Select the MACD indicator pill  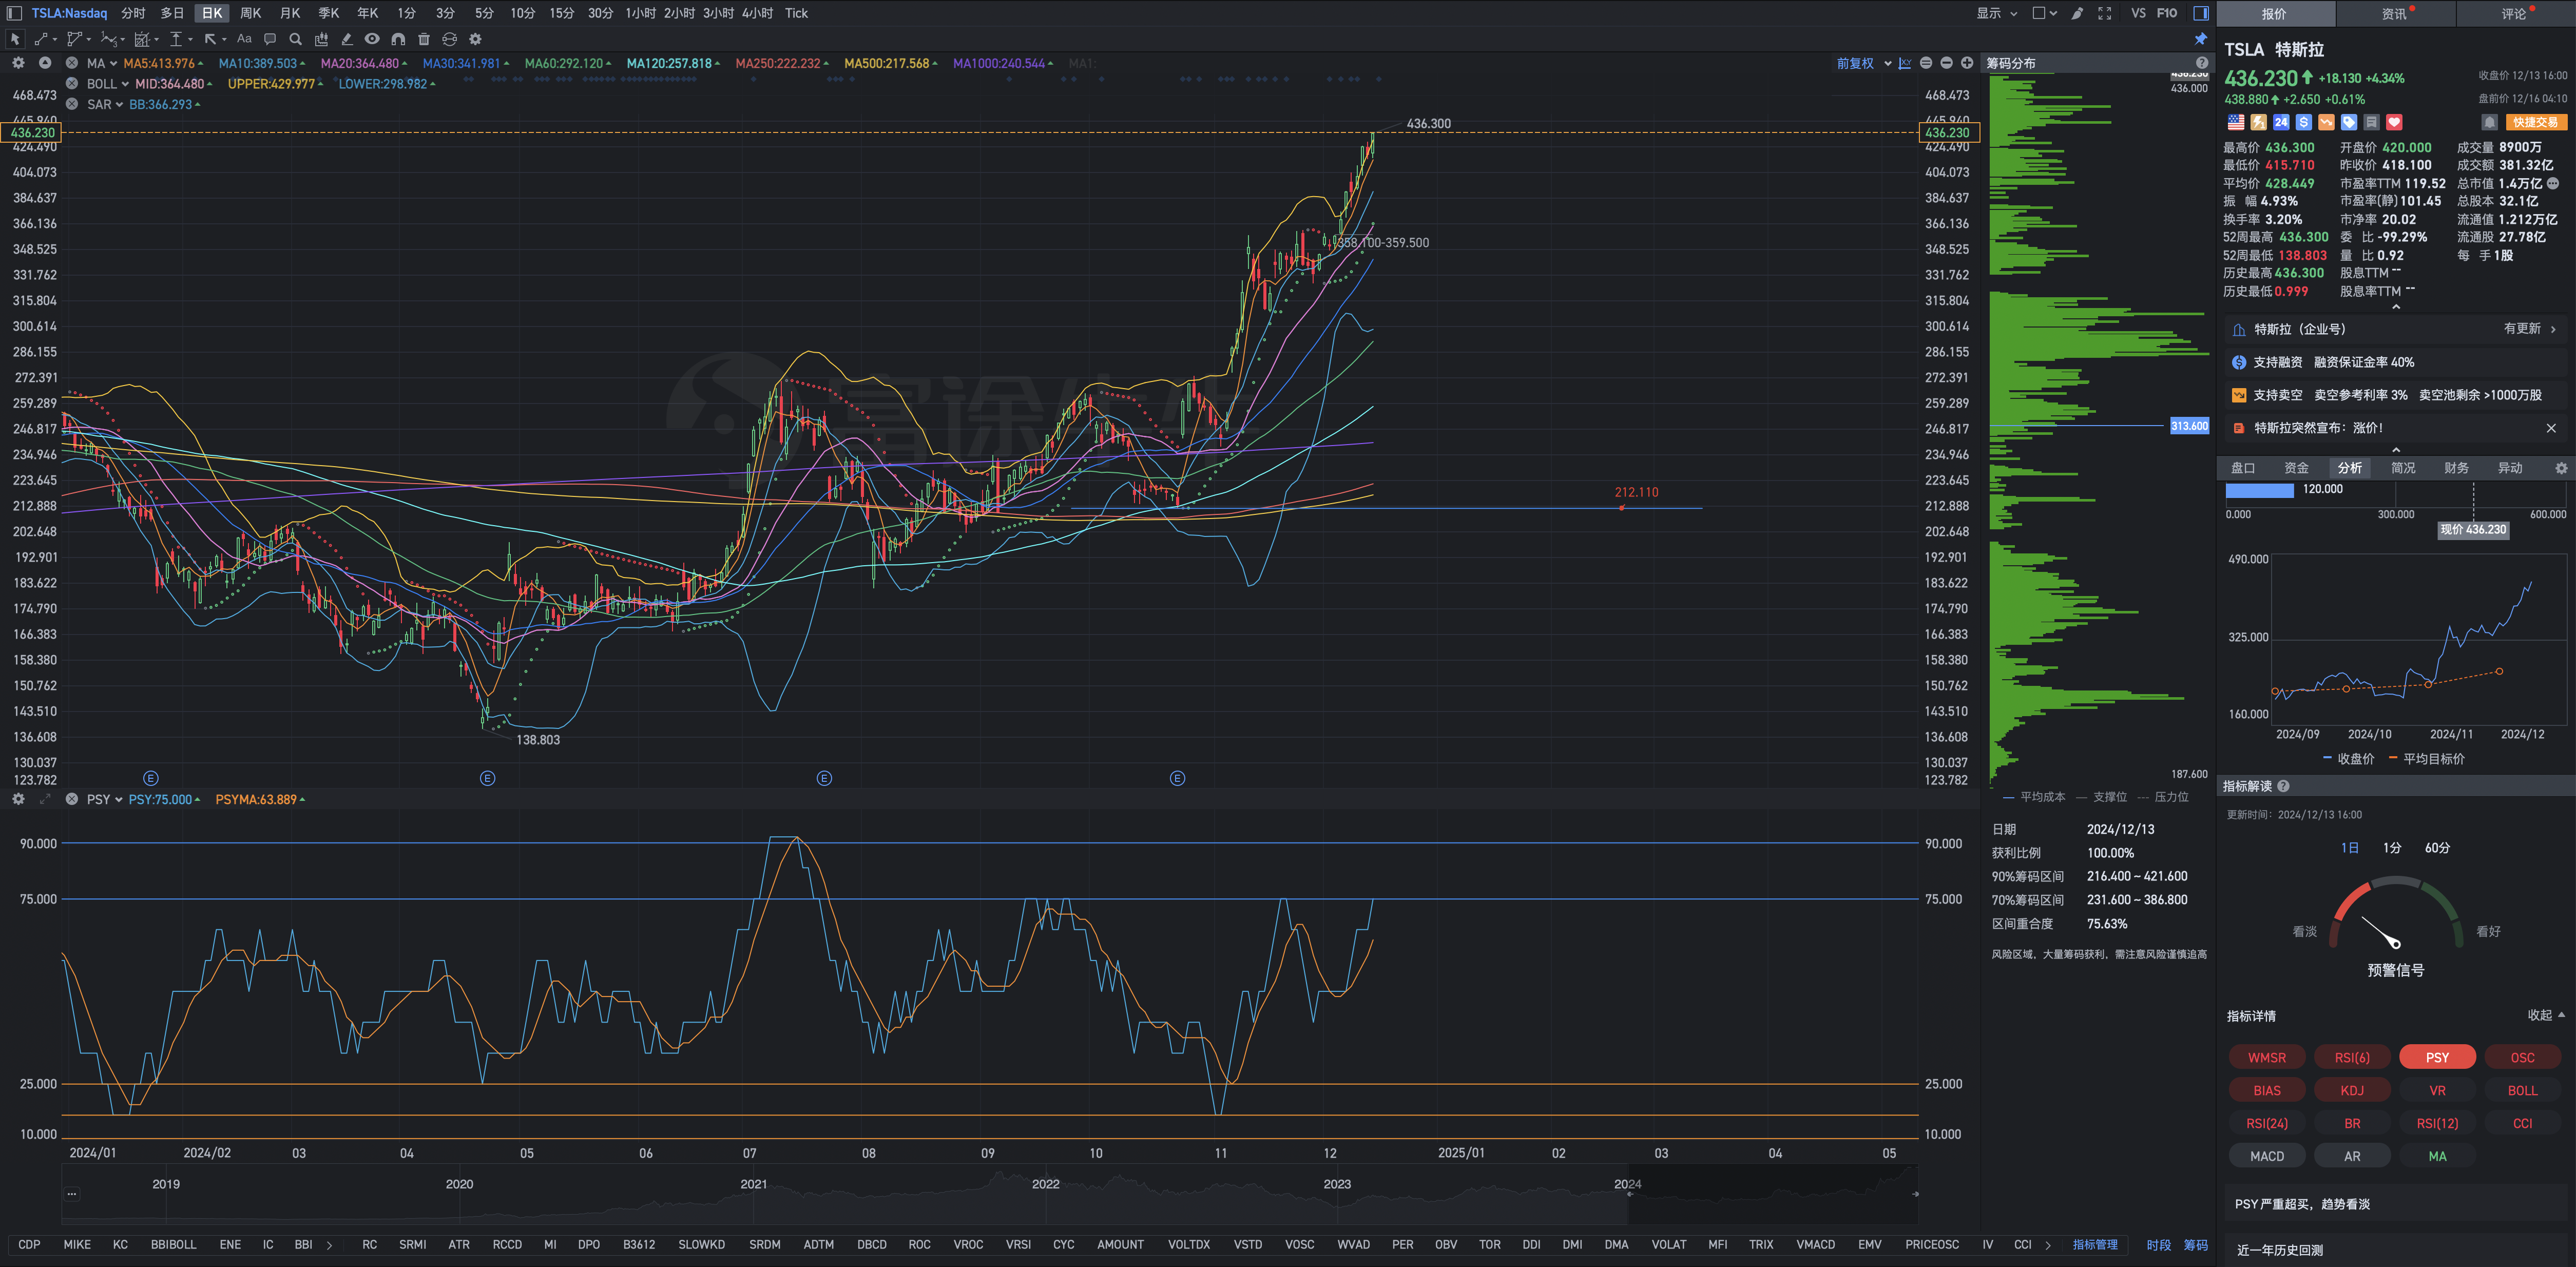tap(2267, 1156)
